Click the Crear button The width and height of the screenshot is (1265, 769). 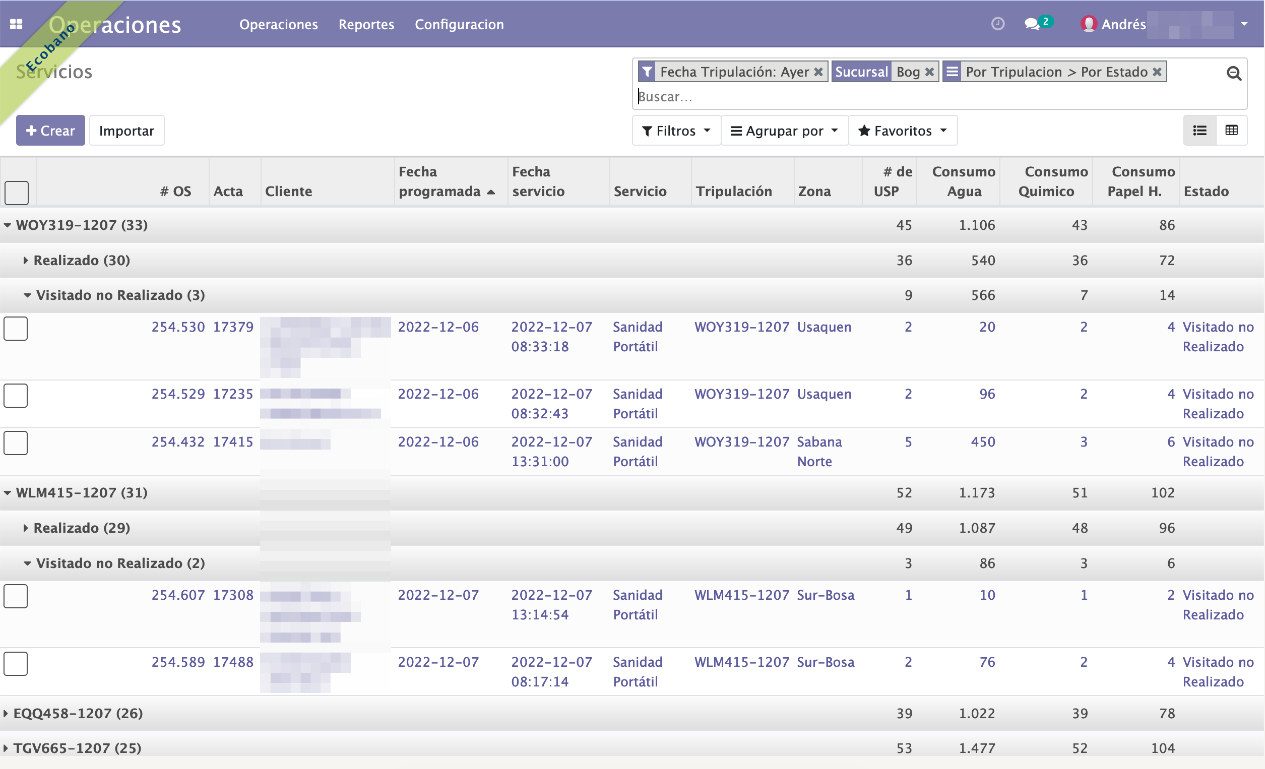[50, 131]
